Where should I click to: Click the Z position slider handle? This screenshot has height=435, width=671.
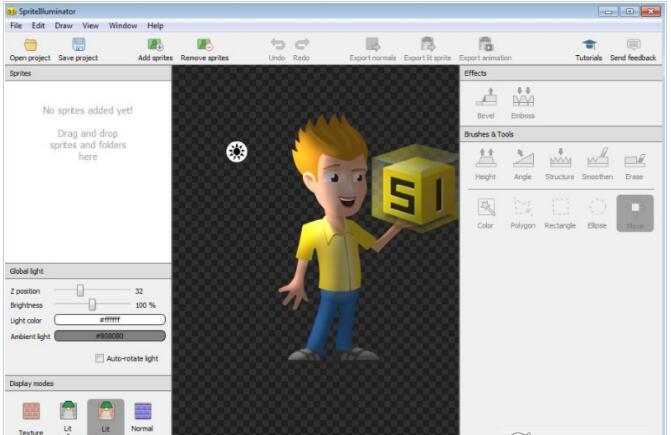click(x=80, y=290)
